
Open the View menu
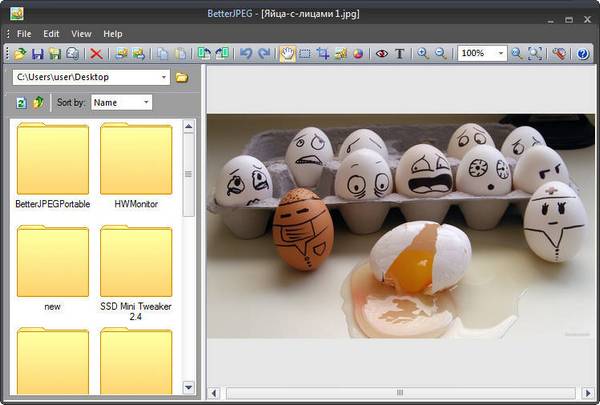(81, 33)
